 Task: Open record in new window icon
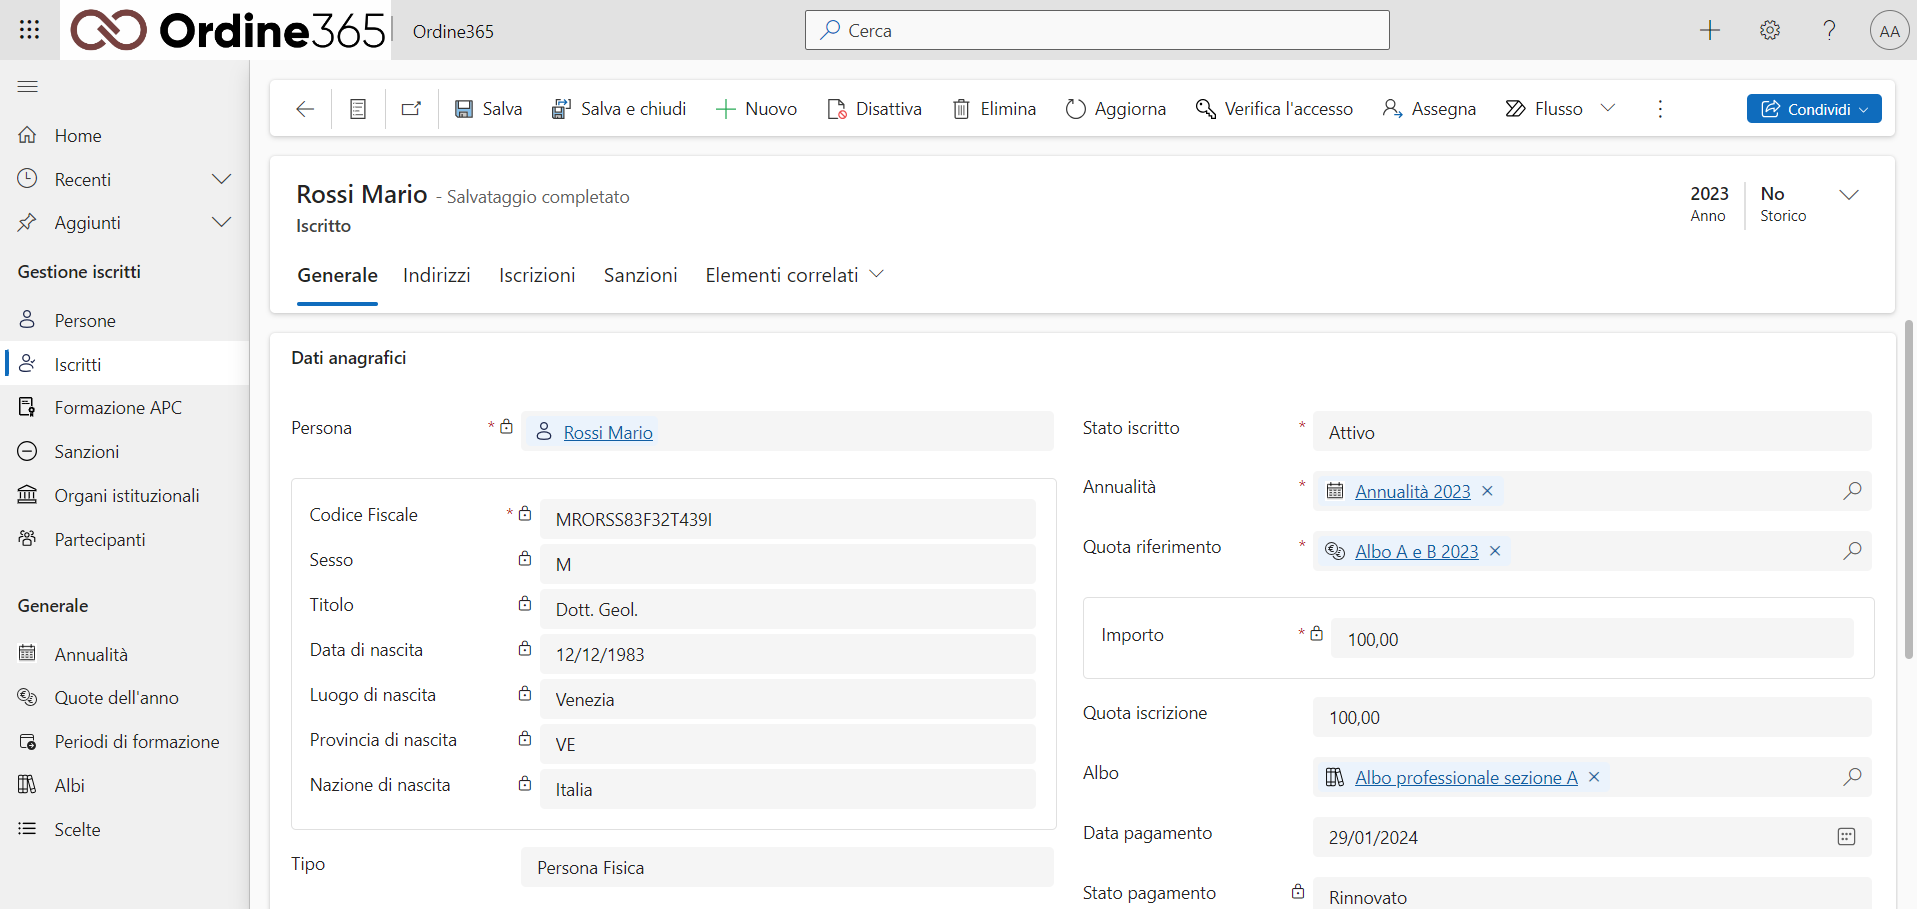(411, 109)
